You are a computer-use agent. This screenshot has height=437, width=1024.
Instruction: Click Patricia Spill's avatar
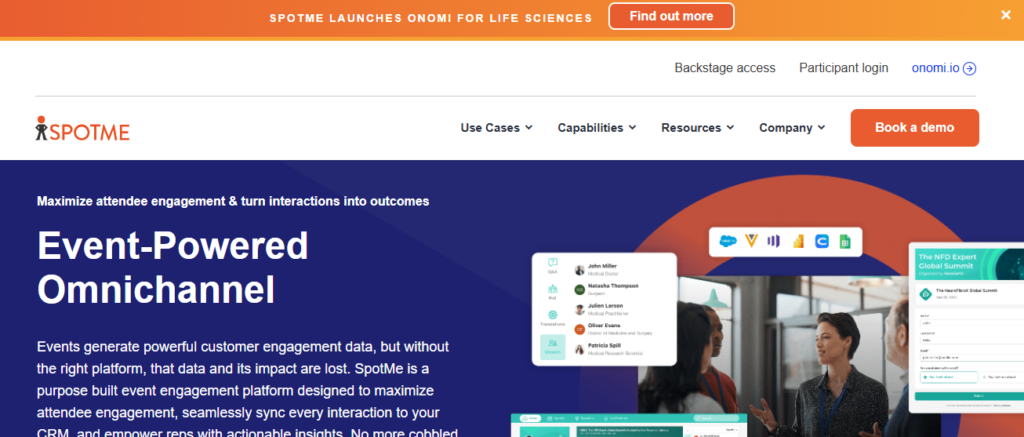579,349
